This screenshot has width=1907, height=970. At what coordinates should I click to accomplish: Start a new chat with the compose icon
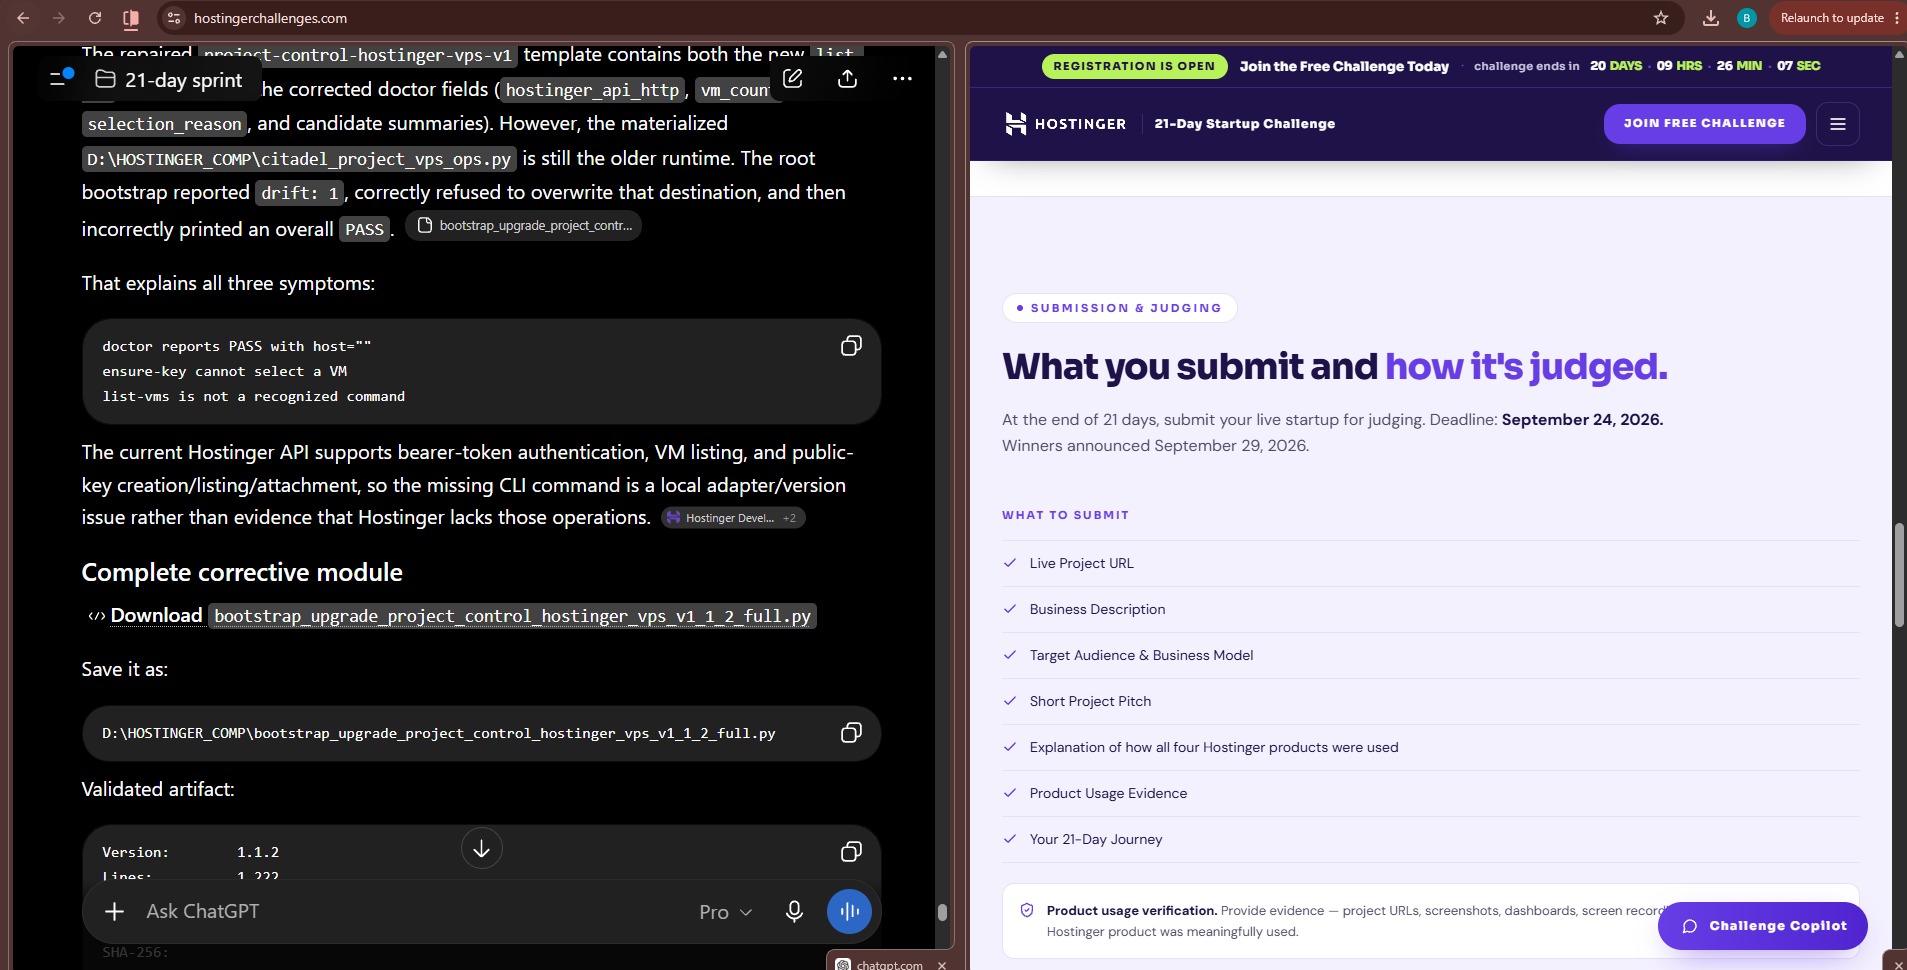793,78
